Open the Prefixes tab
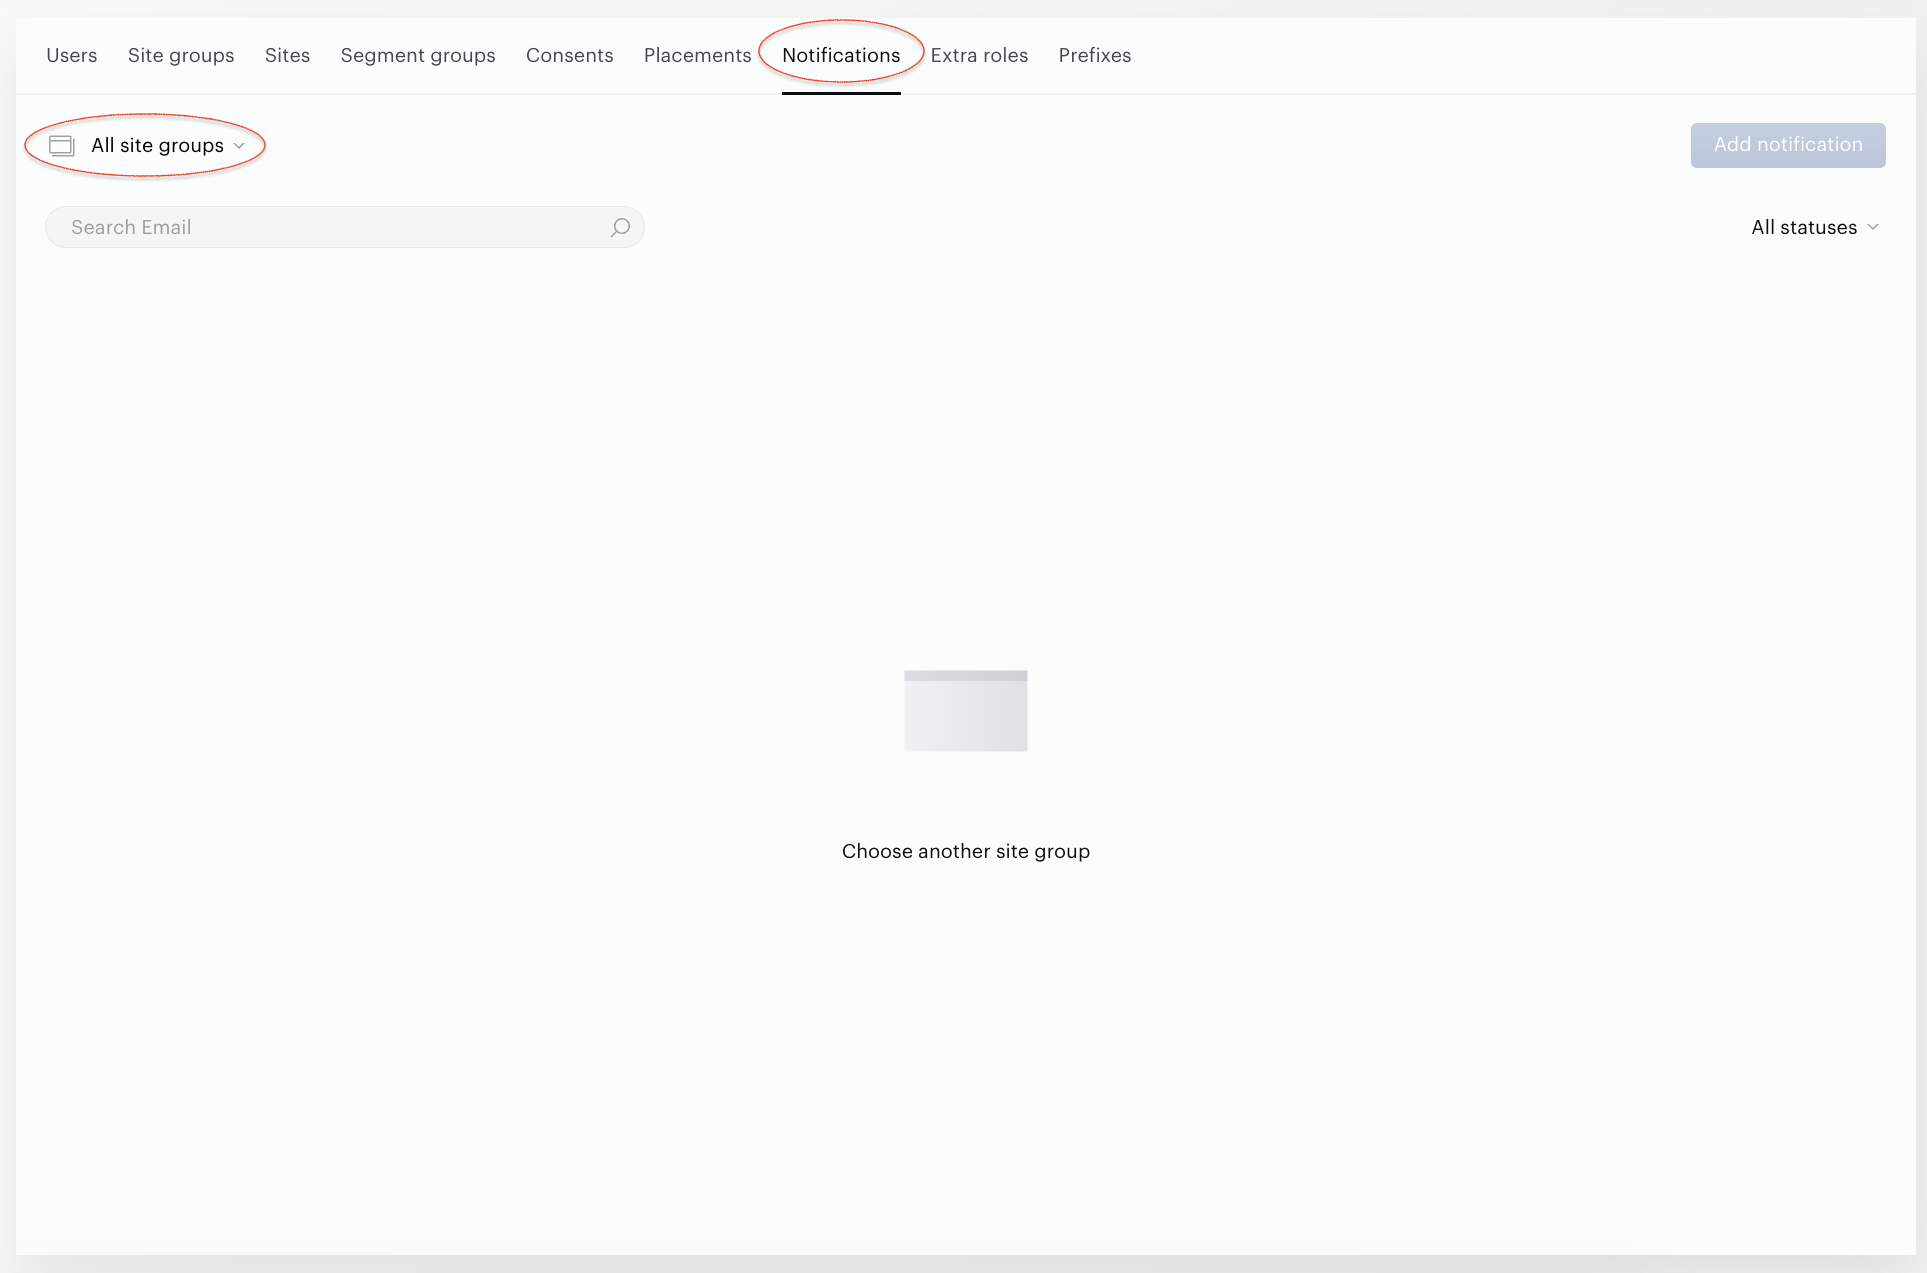This screenshot has height=1273, width=1927. pyautogui.click(x=1095, y=55)
